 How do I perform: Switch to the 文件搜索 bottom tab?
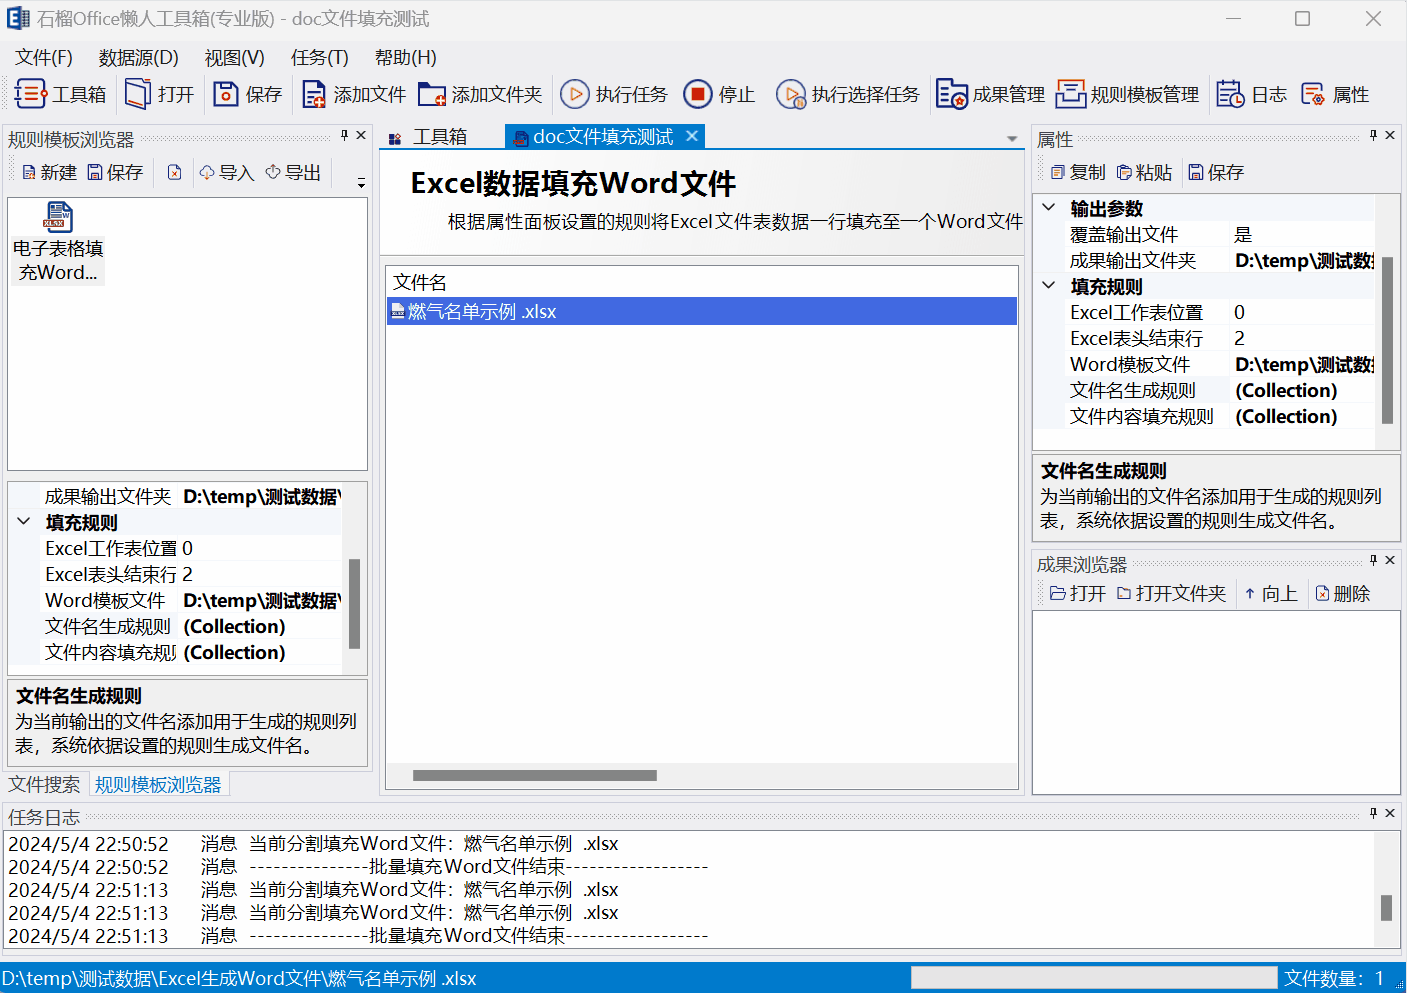[x=44, y=785]
